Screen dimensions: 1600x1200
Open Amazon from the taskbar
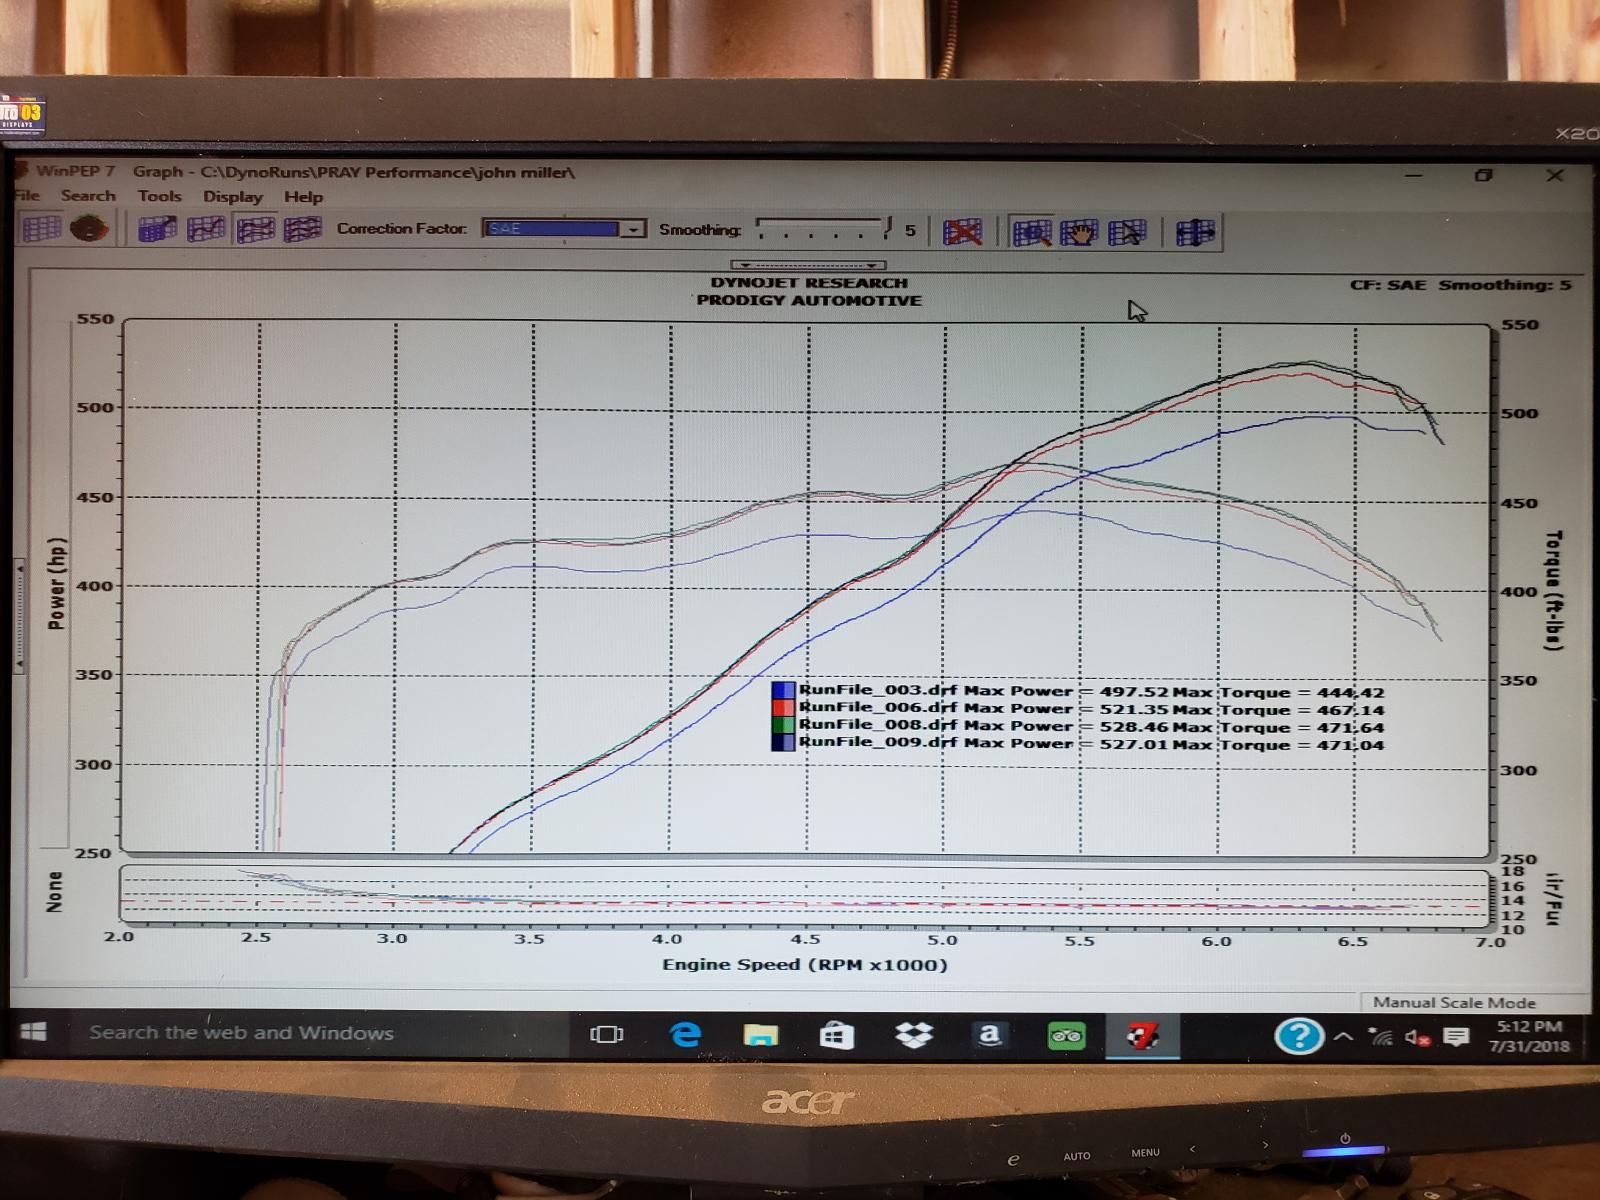coord(989,1035)
